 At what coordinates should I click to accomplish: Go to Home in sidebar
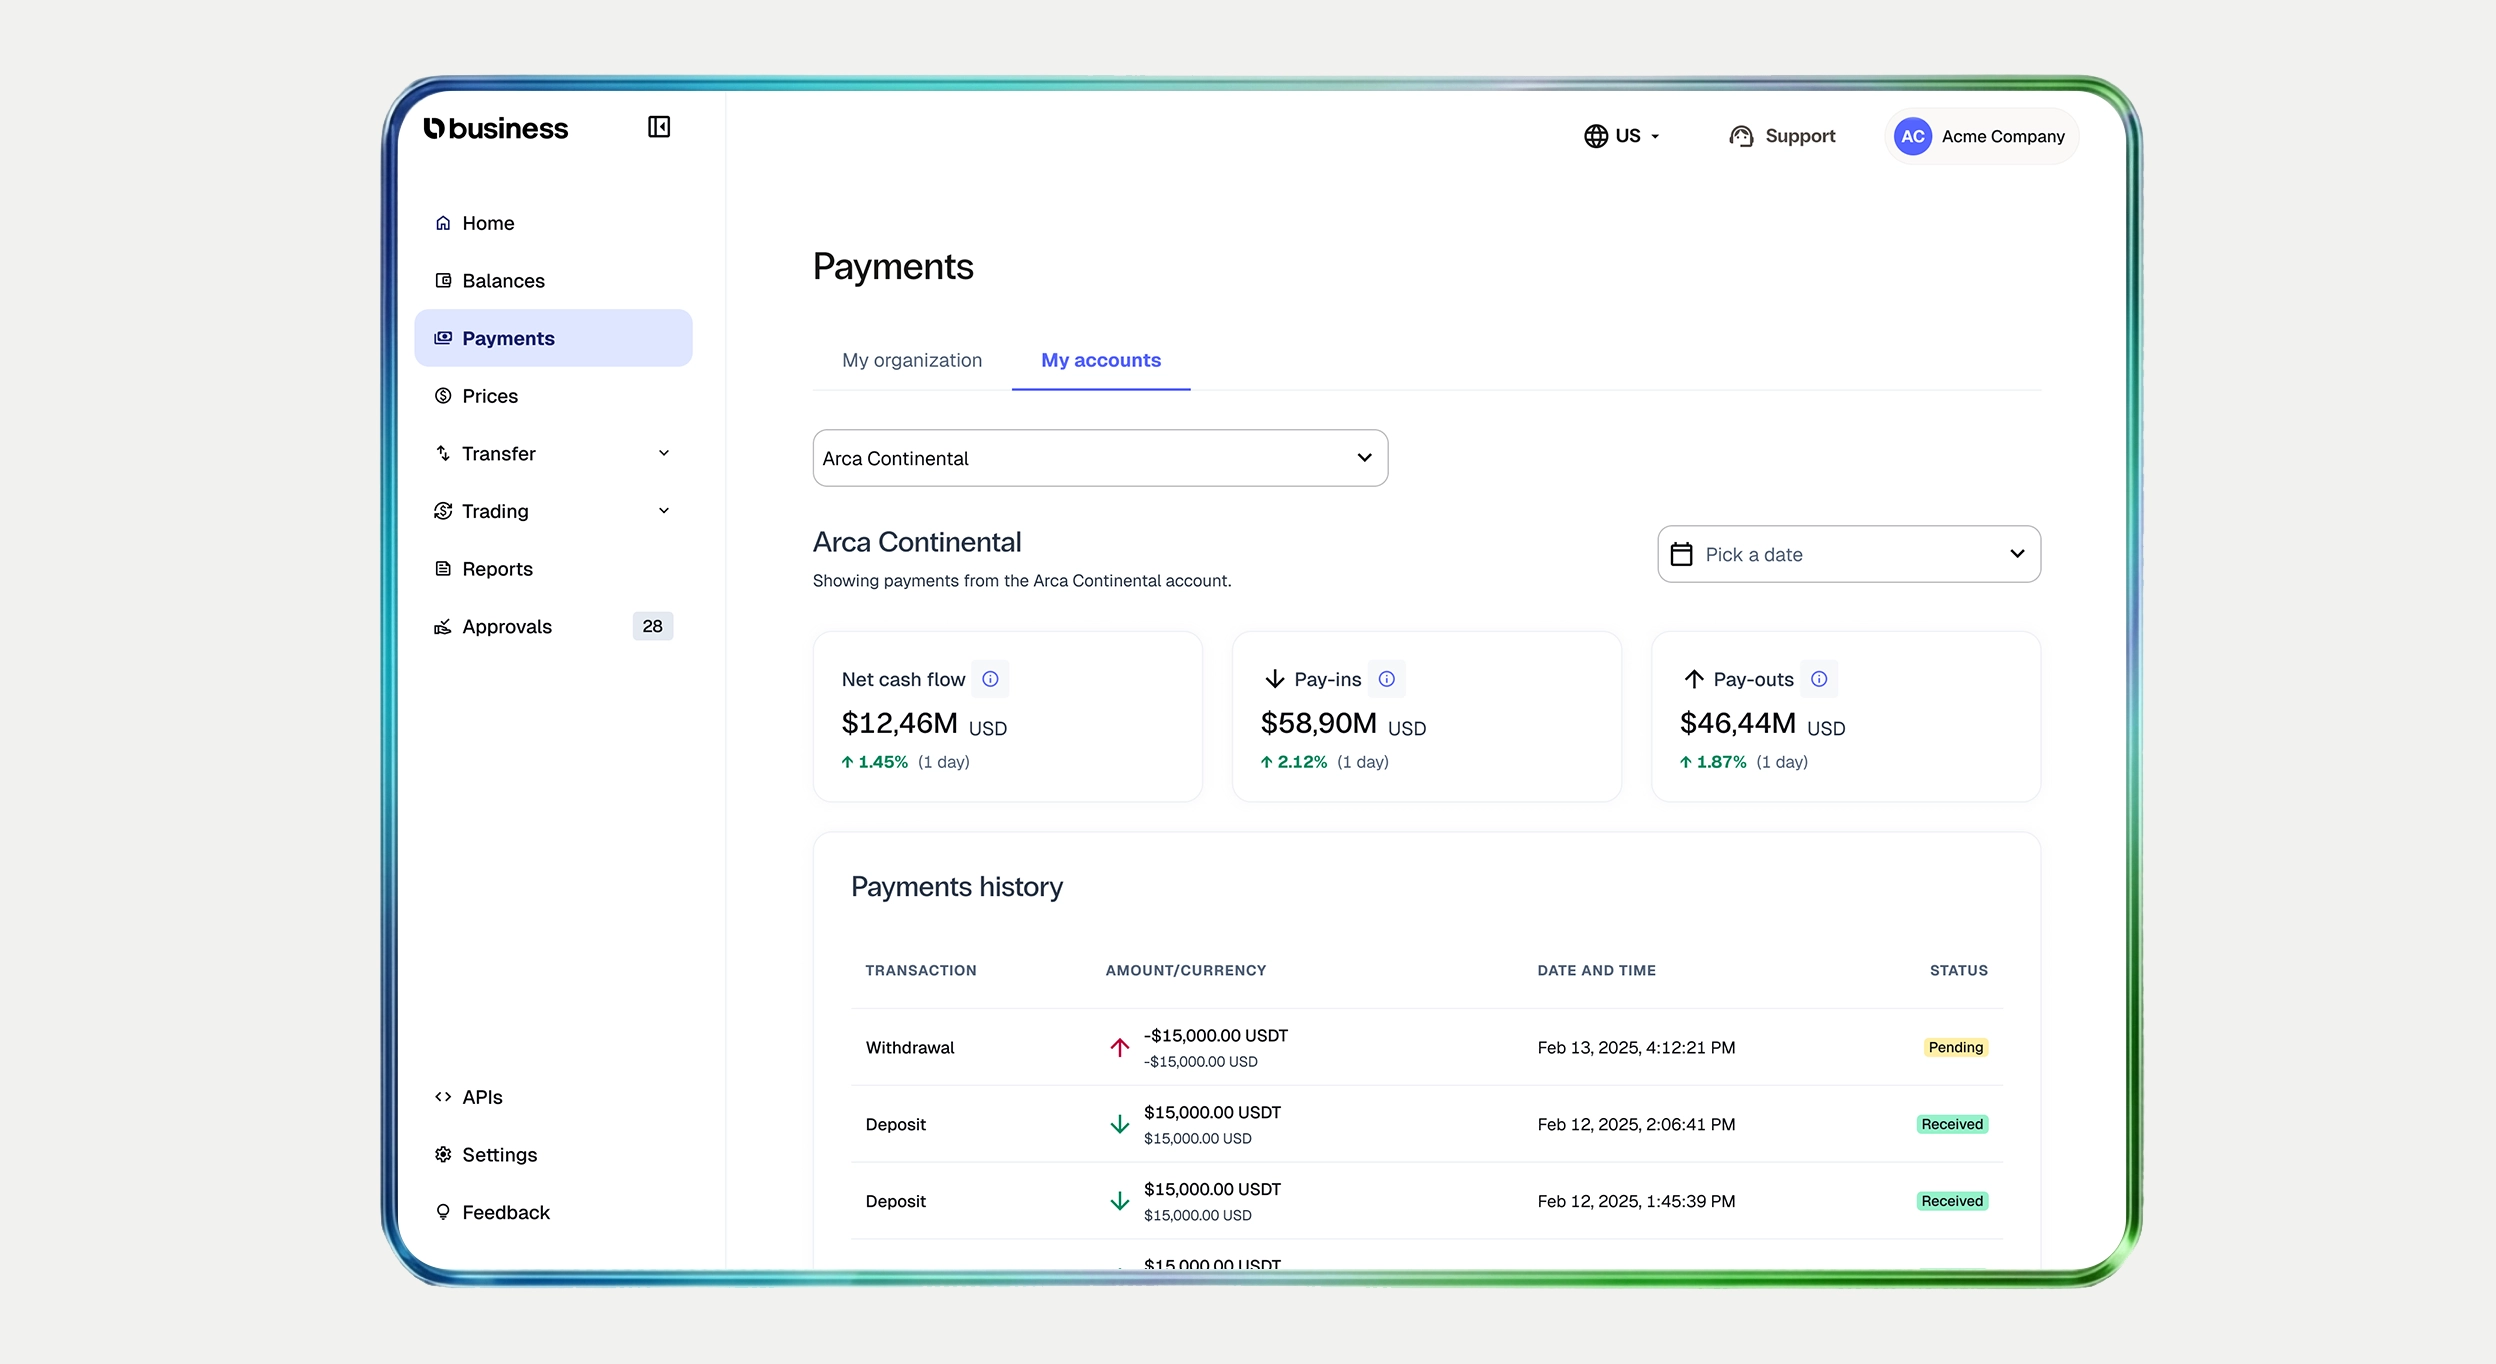click(x=553, y=223)
